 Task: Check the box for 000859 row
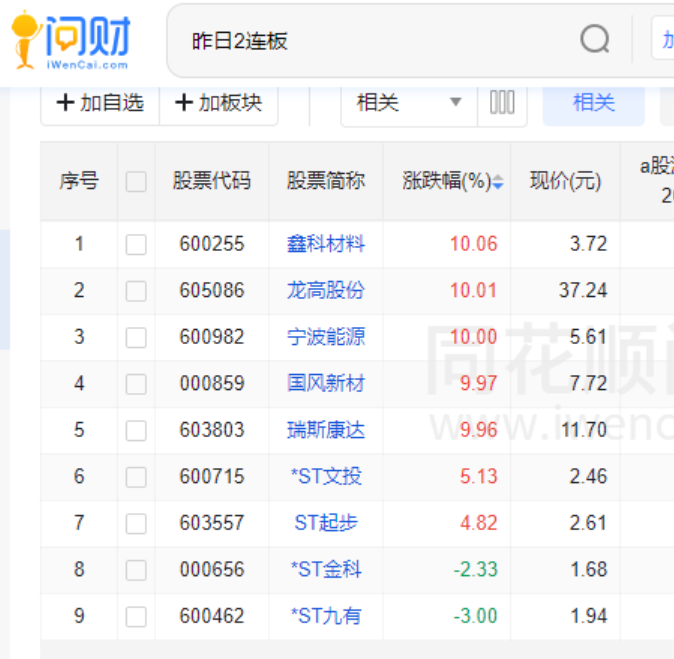[136, 384]
